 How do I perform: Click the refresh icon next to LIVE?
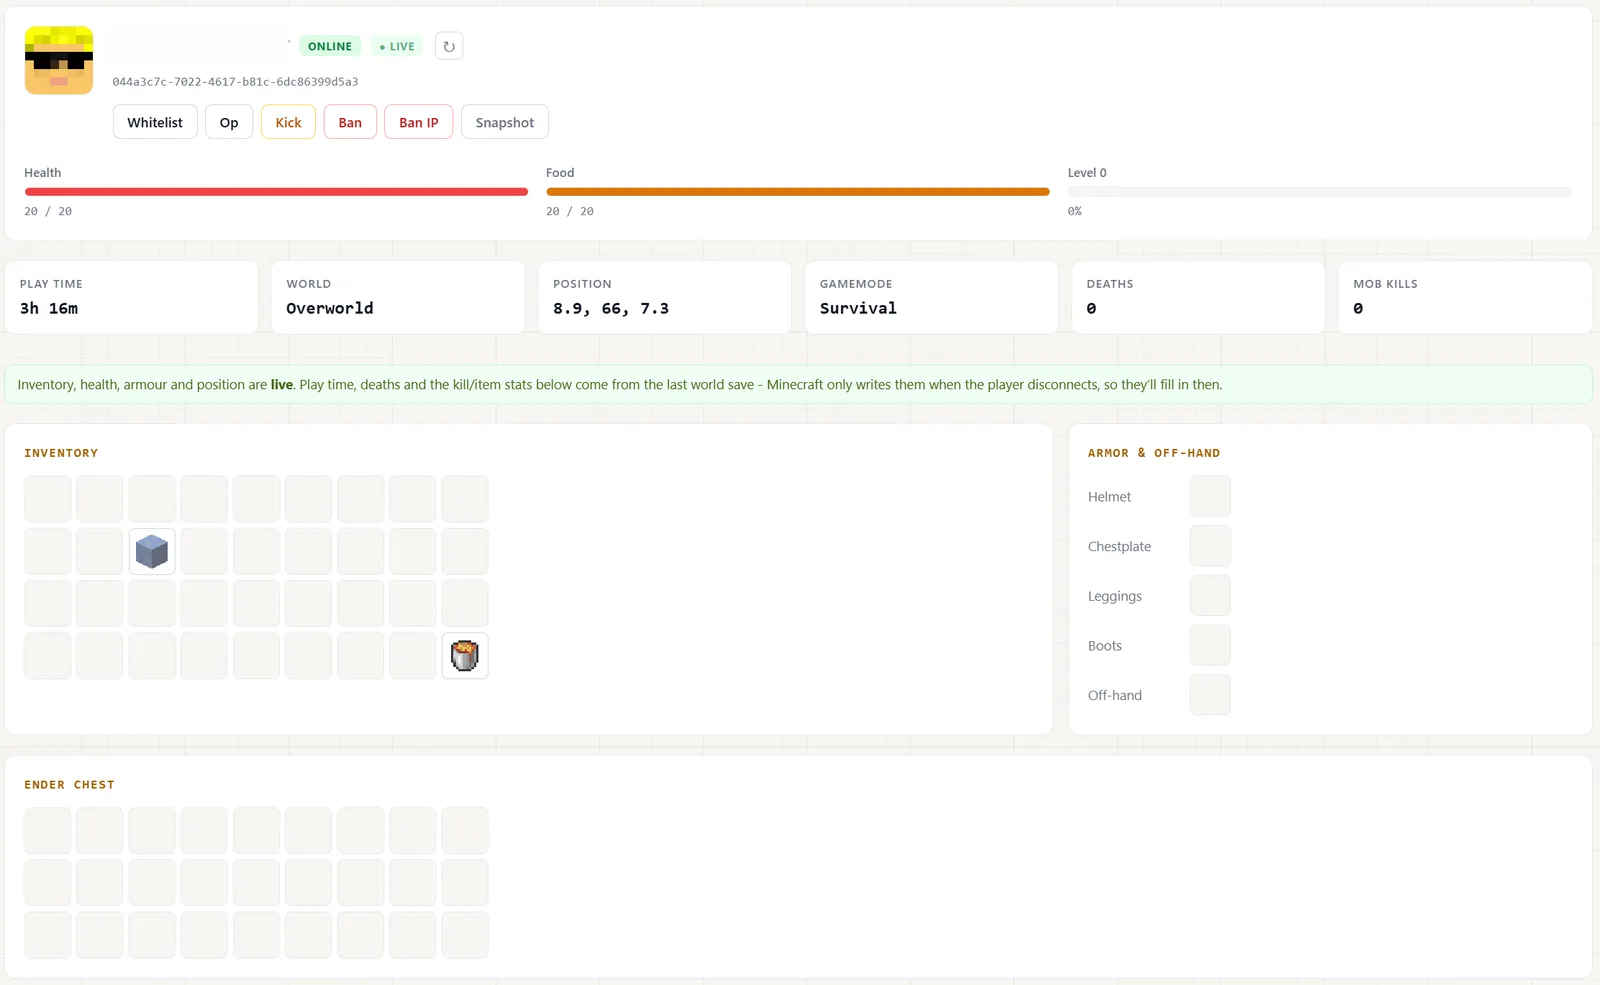click(449, 46)
